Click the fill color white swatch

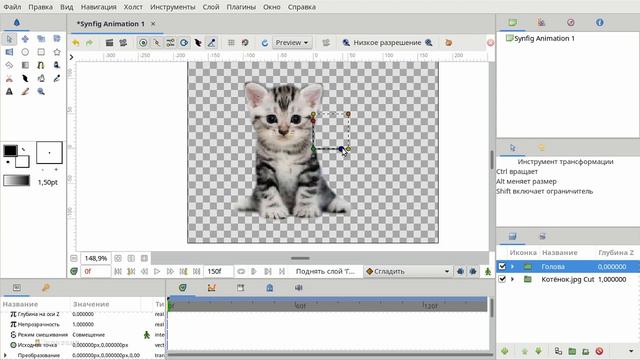(x=22, y=162)
